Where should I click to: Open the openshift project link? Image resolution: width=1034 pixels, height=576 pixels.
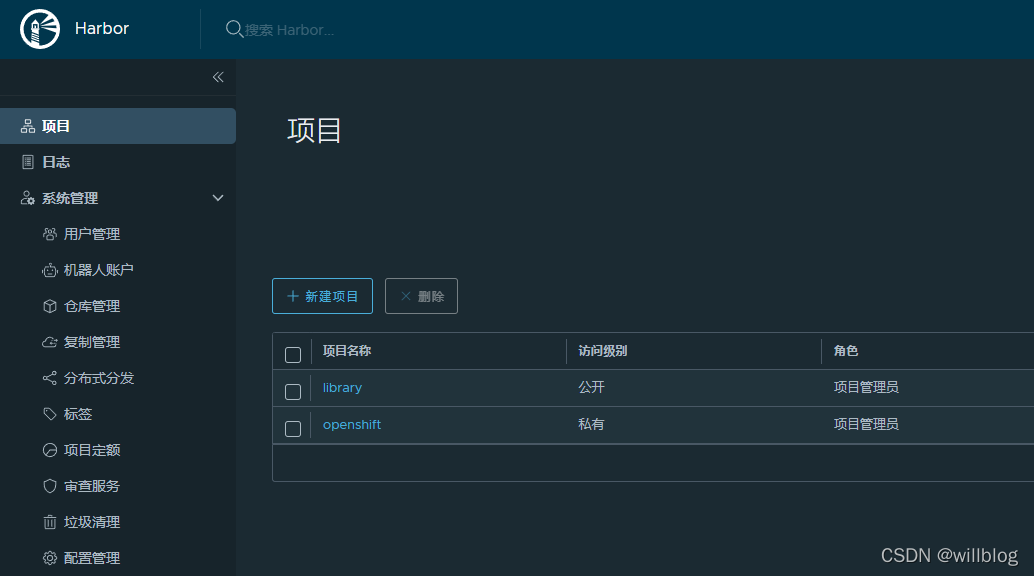352,424
